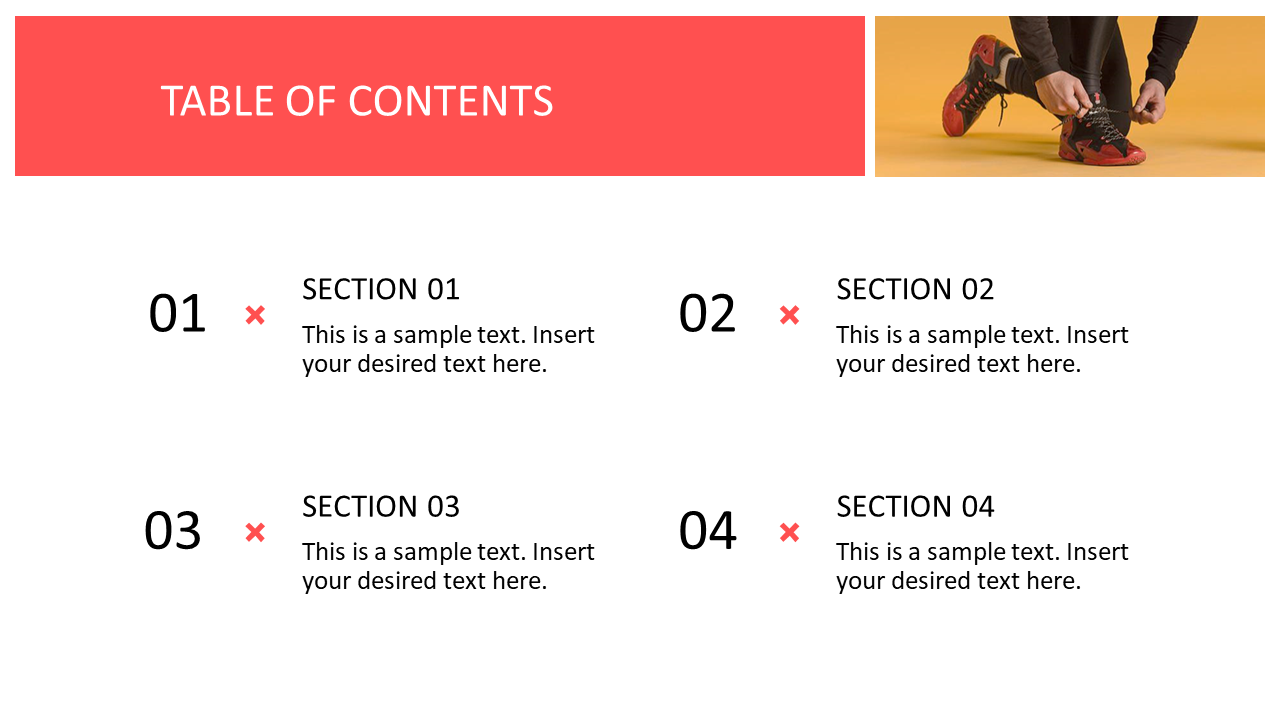Screen dimensions: 1280x720
Task: Click the red X icon beside 02
Action: [x=789, y=315]
